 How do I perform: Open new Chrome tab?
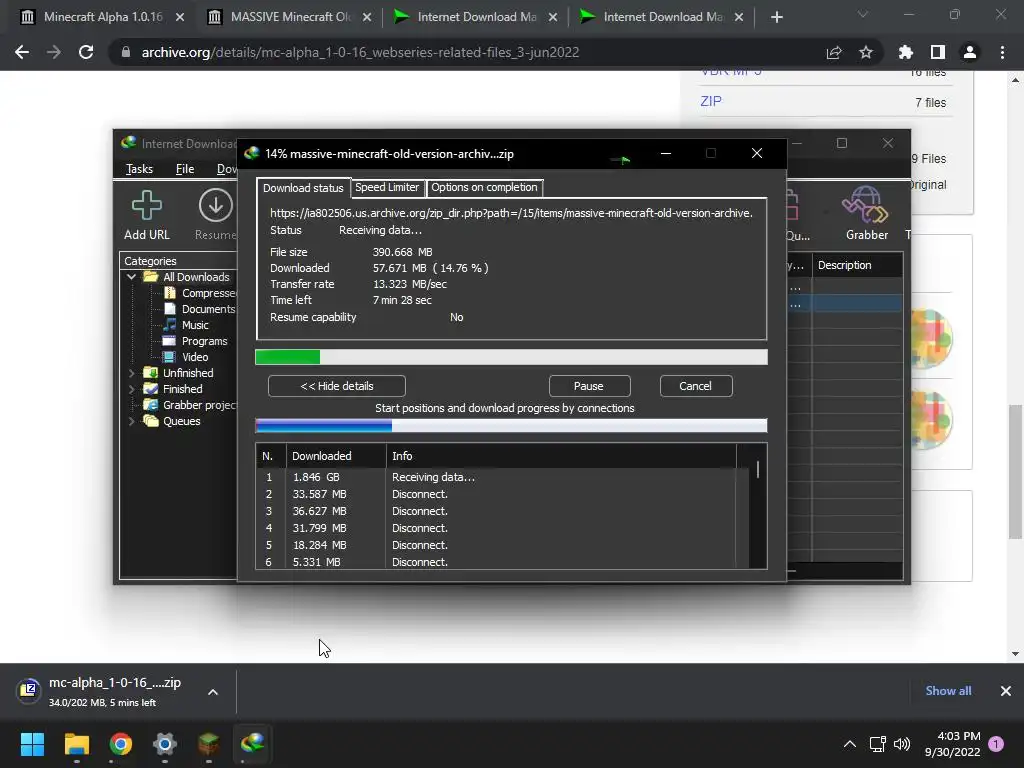click(776, 17)
